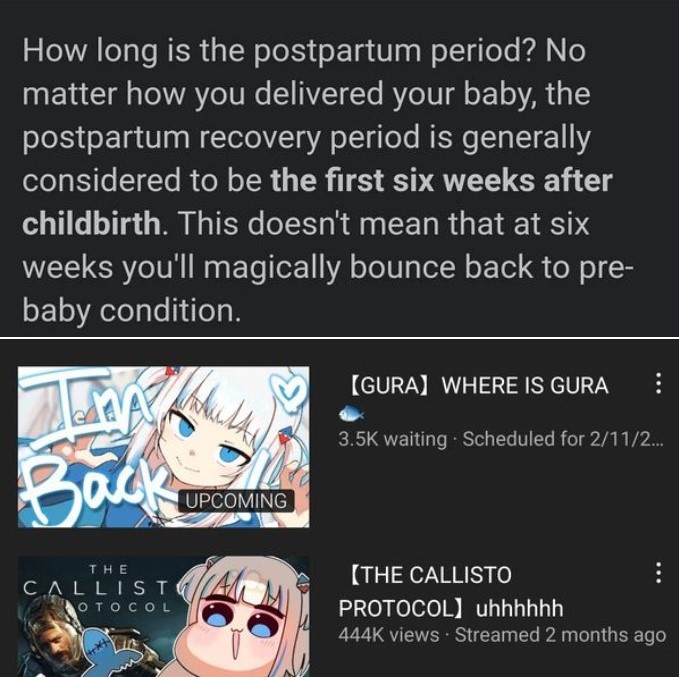Image resolution: width=679 pixels, height=677 pixels.
Task: Tap the I'm Back handwritten text on the thumbnail
Action: tap(87, 446)
